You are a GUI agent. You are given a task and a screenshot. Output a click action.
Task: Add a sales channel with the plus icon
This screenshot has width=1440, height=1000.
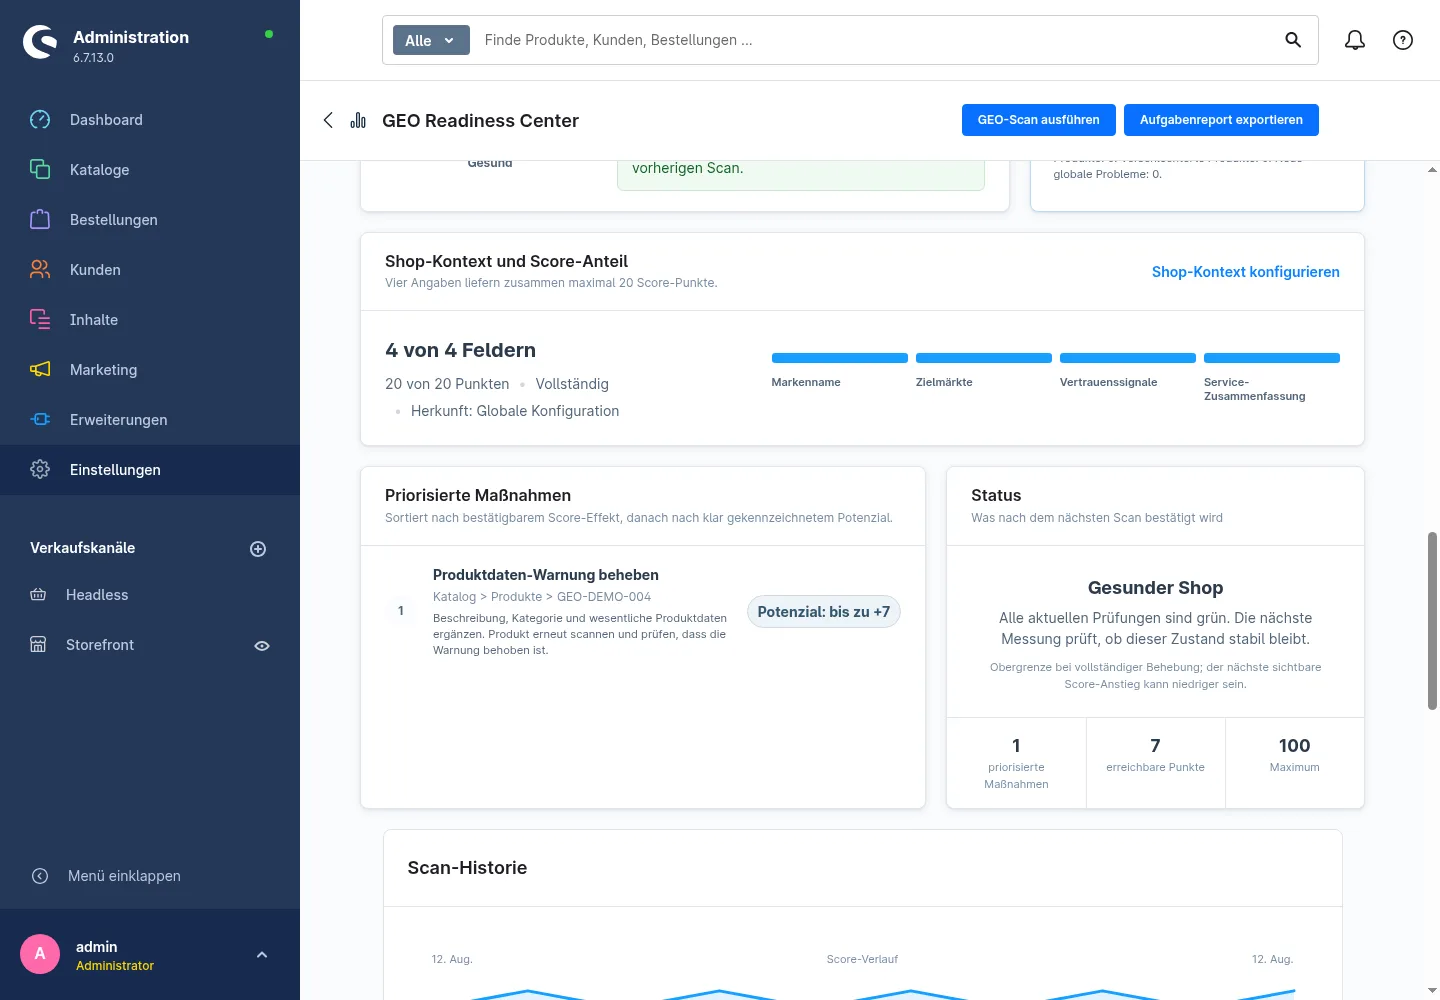(258, 549)
